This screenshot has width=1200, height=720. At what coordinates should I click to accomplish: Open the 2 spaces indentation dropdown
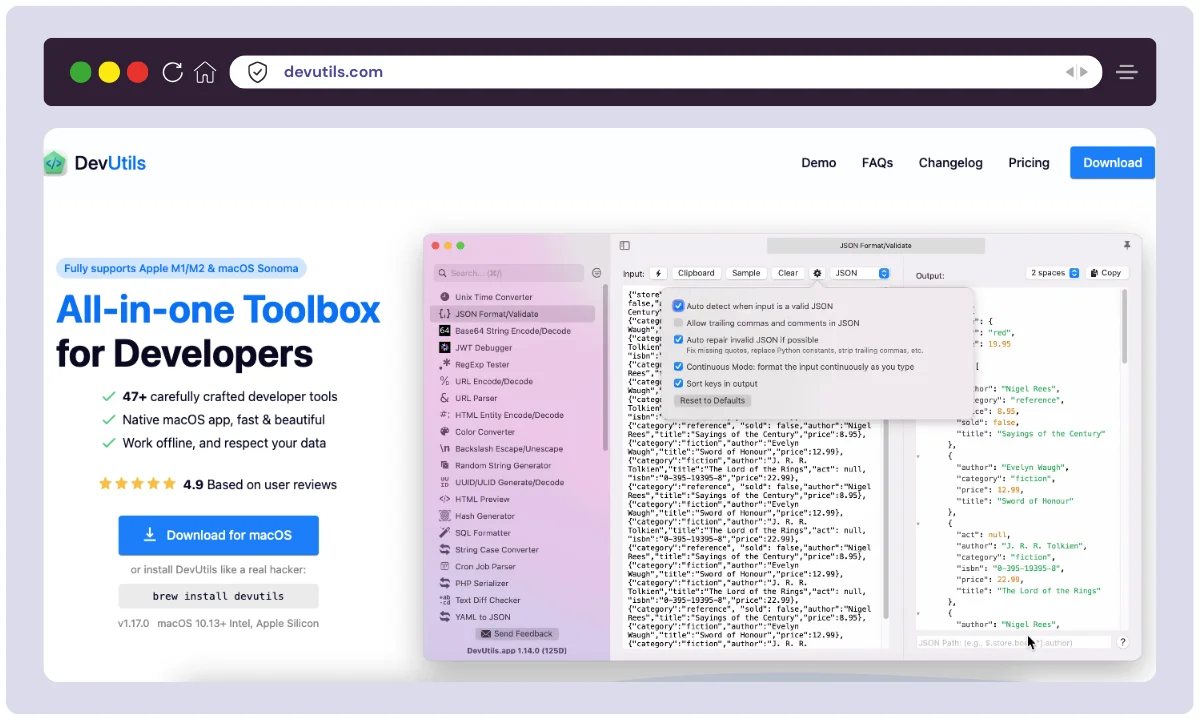[1055, 273]
